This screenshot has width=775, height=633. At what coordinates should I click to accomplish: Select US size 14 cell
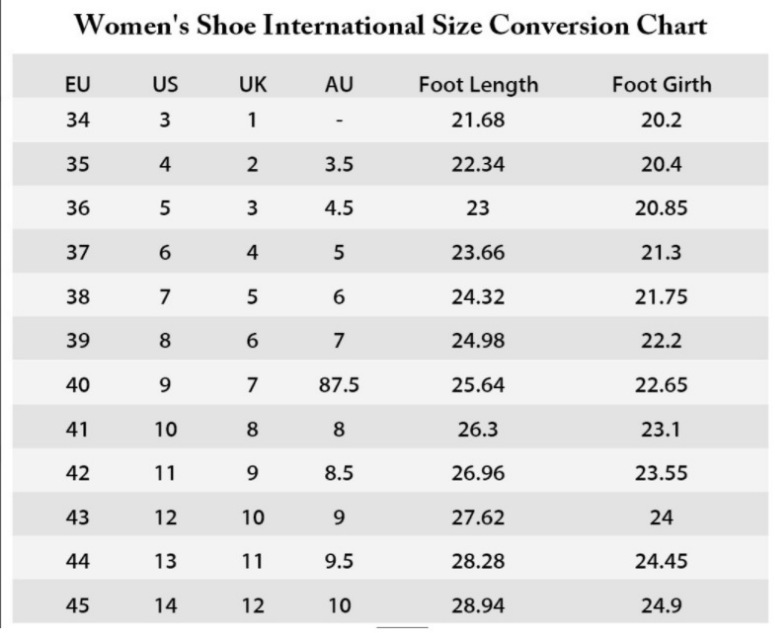coord(165,606)
